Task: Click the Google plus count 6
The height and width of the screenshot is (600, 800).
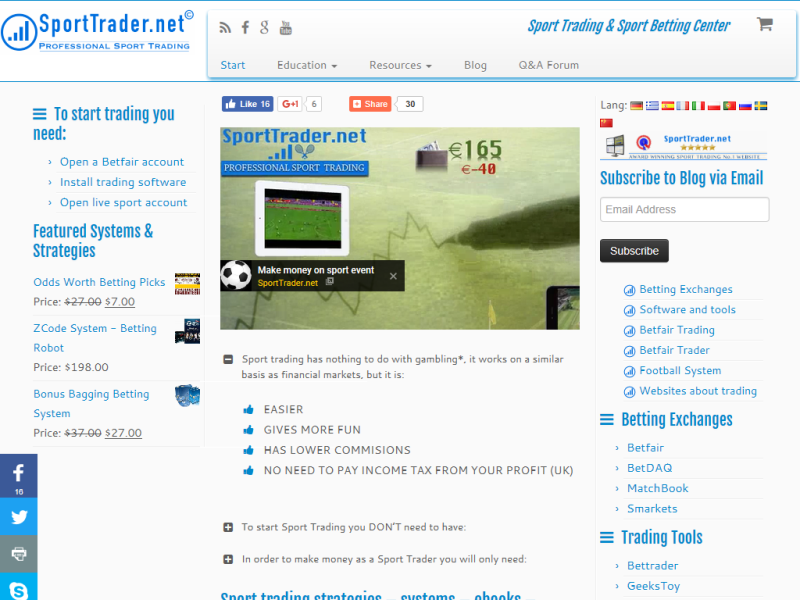Action: [x=314, y=104]
